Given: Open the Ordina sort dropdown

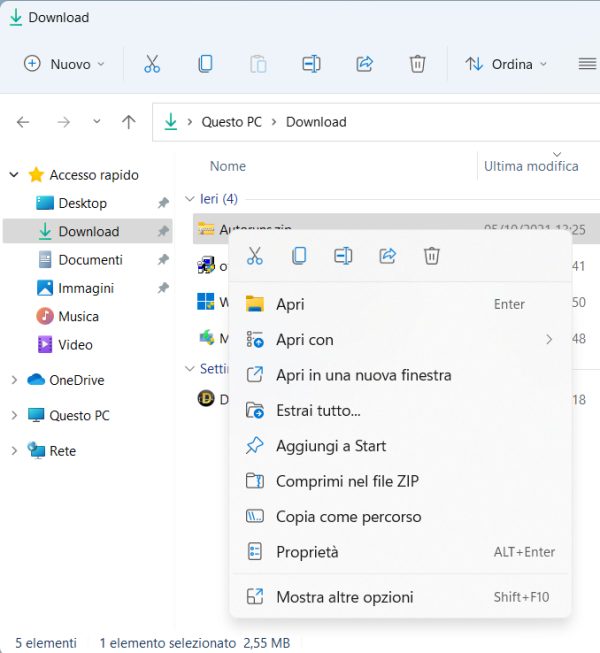Looking at the screenshot, I should [507, 64].
